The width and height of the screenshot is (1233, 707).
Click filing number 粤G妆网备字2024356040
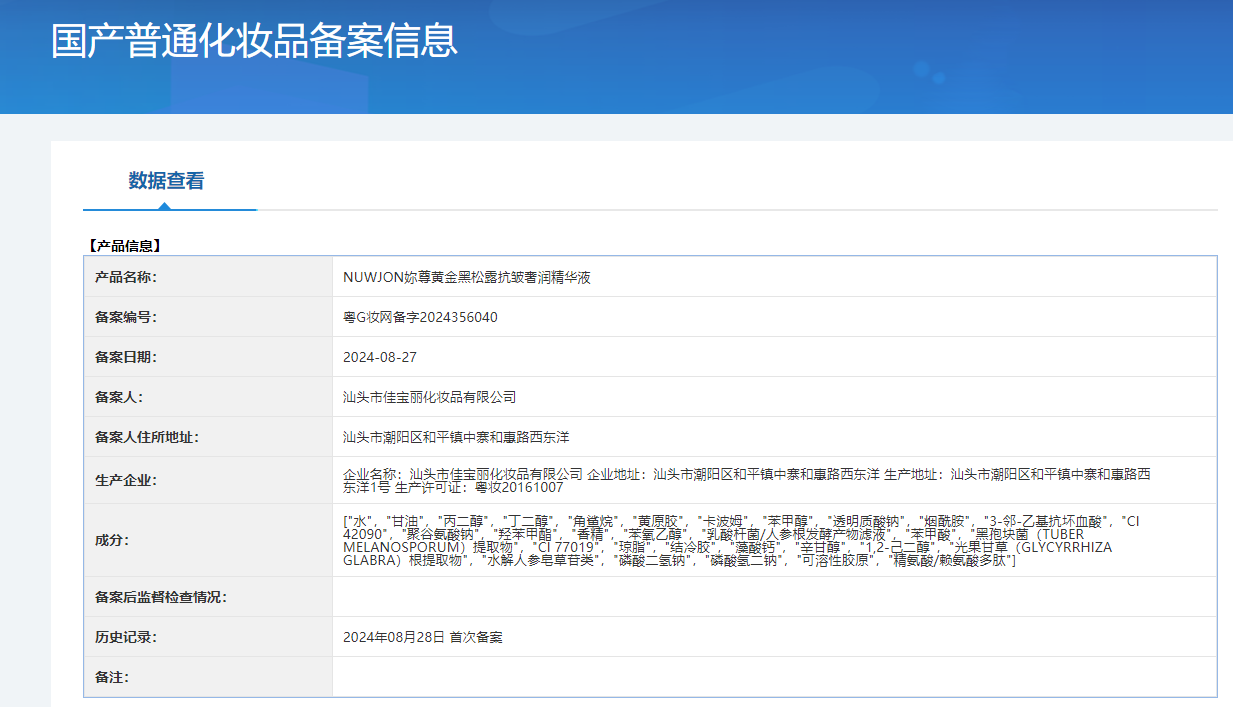click(420, 317)
